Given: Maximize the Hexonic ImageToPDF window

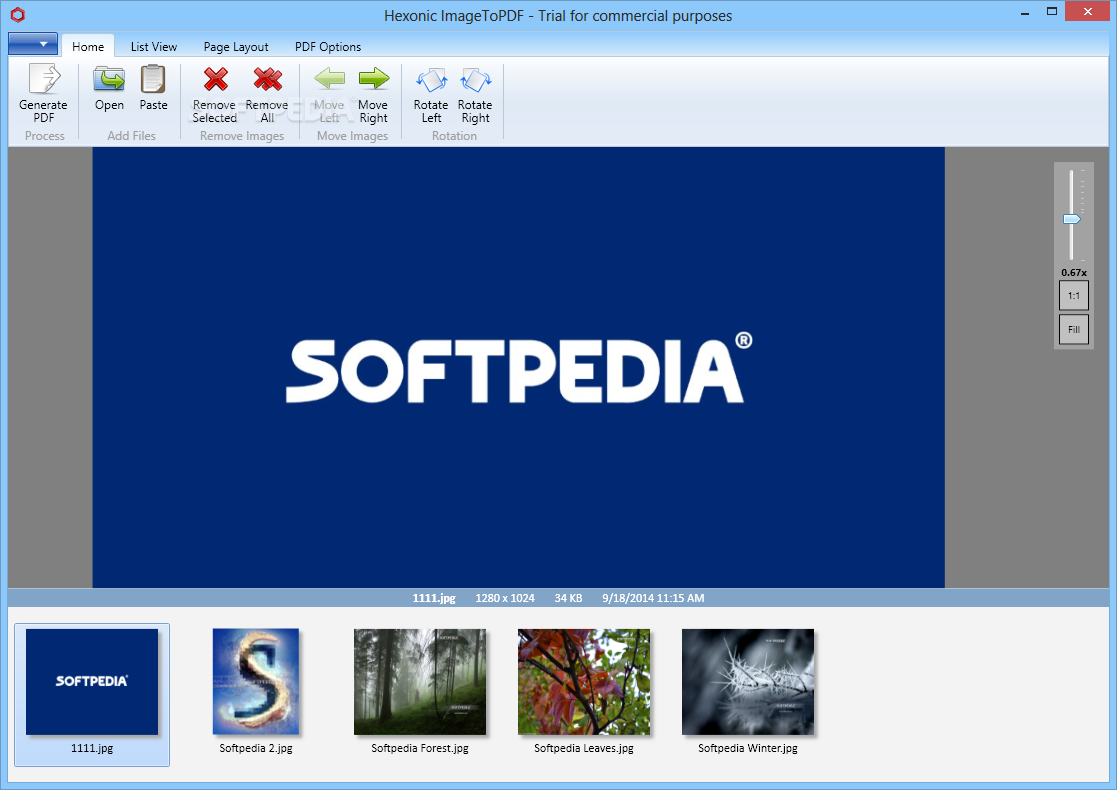Looking at the screenshot, I should (1051, 12).
